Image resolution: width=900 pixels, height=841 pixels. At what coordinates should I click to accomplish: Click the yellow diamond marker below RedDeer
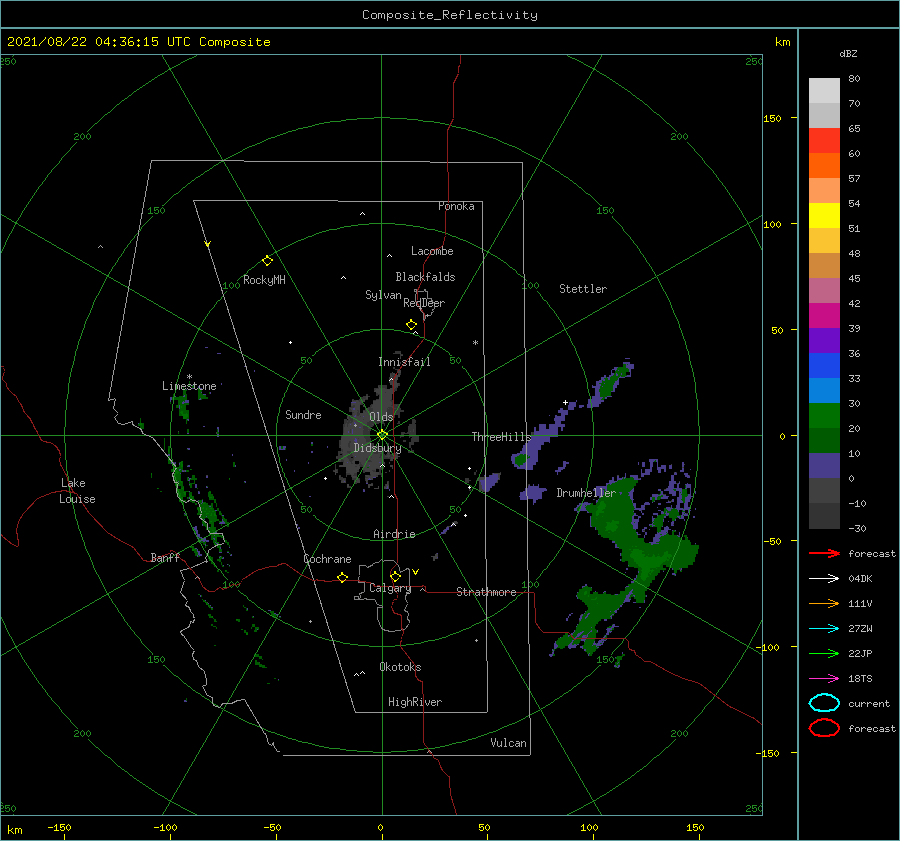pyautogui.click(x=411, y=325)
